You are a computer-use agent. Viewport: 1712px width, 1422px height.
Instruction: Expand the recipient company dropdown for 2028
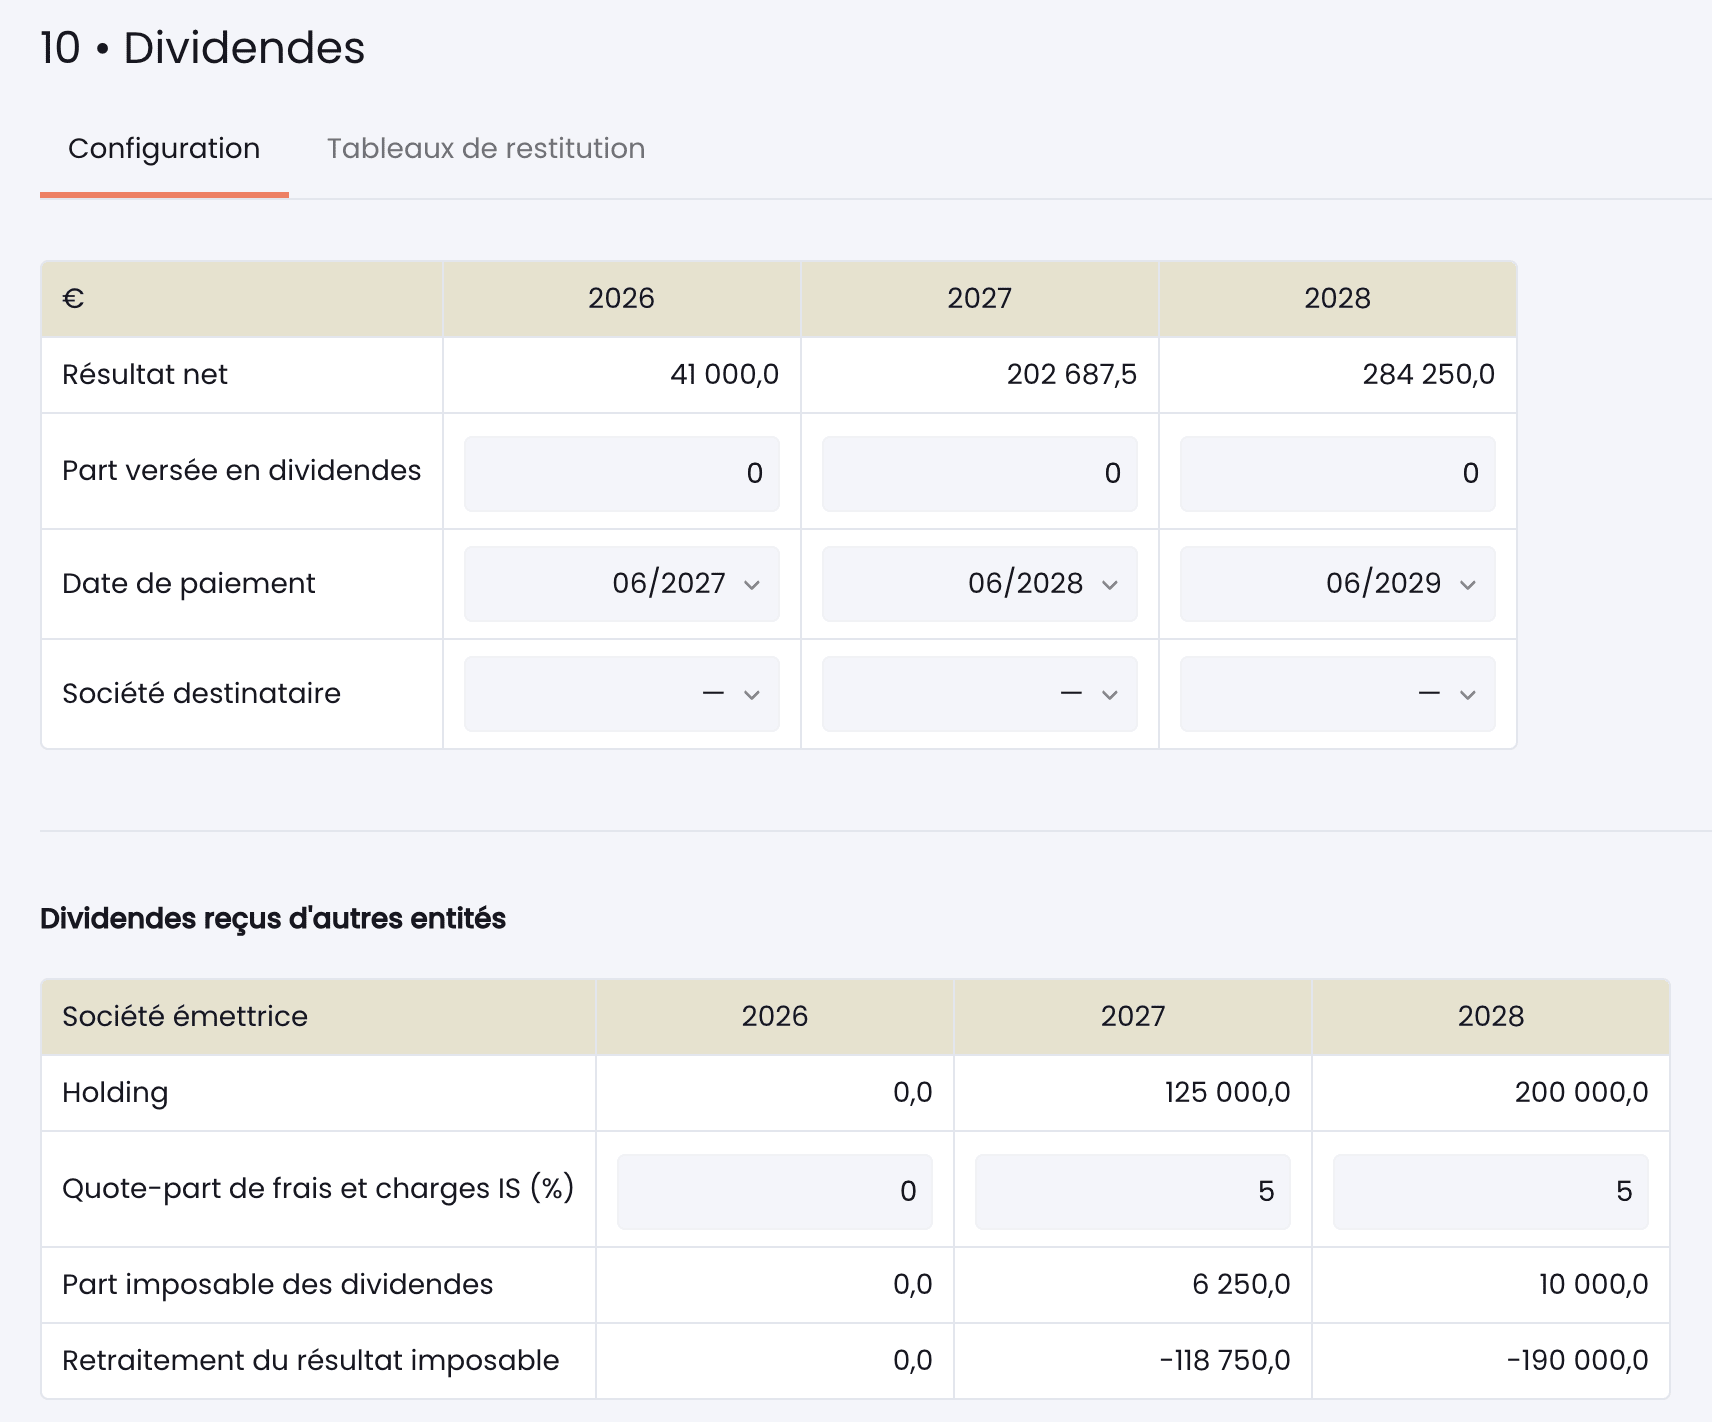(x=1336, y=693)
